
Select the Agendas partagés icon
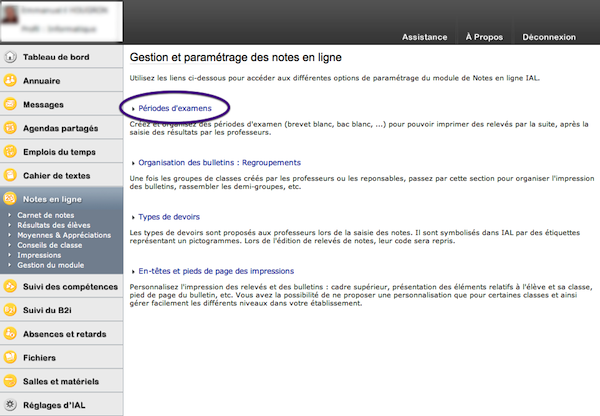[x=10, y=128]
